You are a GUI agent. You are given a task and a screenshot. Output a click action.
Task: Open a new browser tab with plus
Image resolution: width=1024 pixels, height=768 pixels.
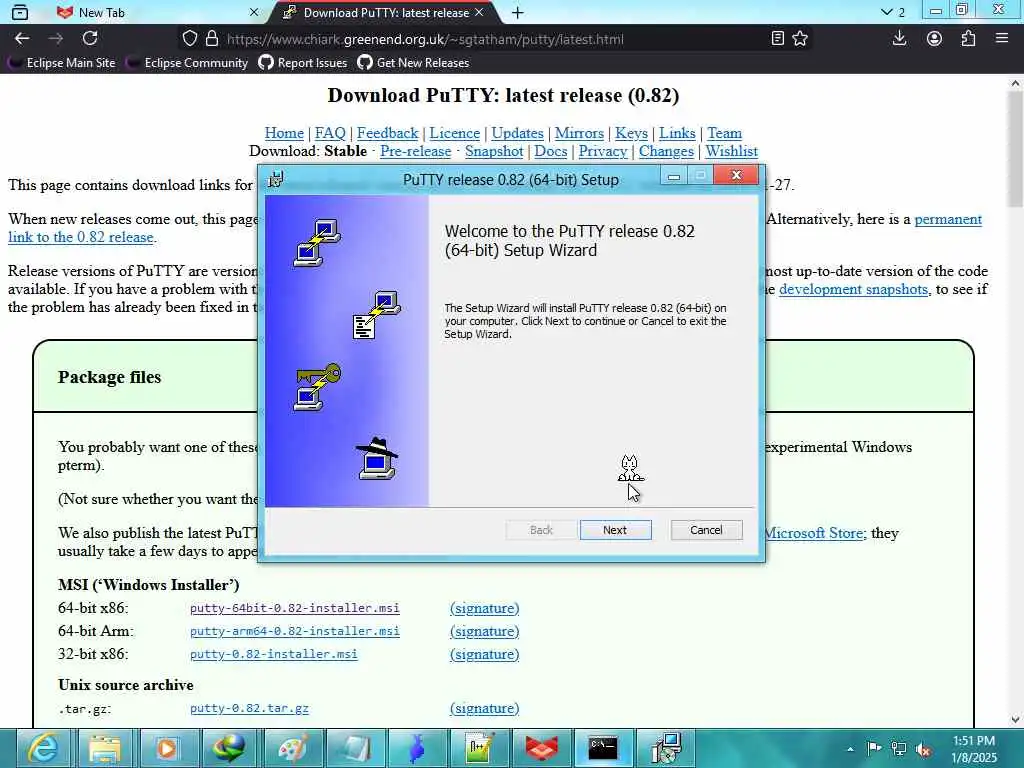coord(517,12)
